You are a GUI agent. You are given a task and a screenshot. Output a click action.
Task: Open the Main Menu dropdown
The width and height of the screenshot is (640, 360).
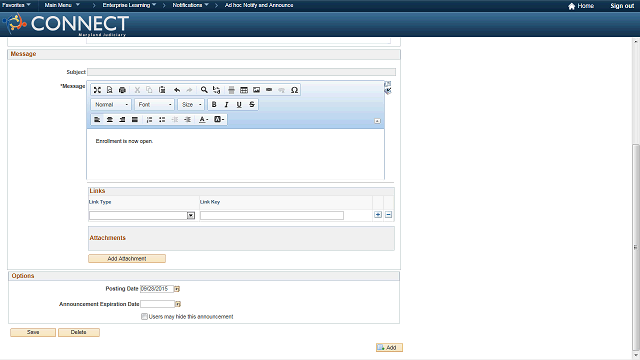click(62, 5)
